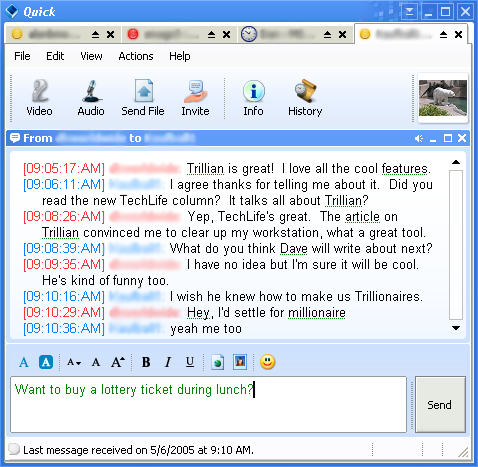
Task: Click the red status icon on its tab
Action: [x=133, y=34]
